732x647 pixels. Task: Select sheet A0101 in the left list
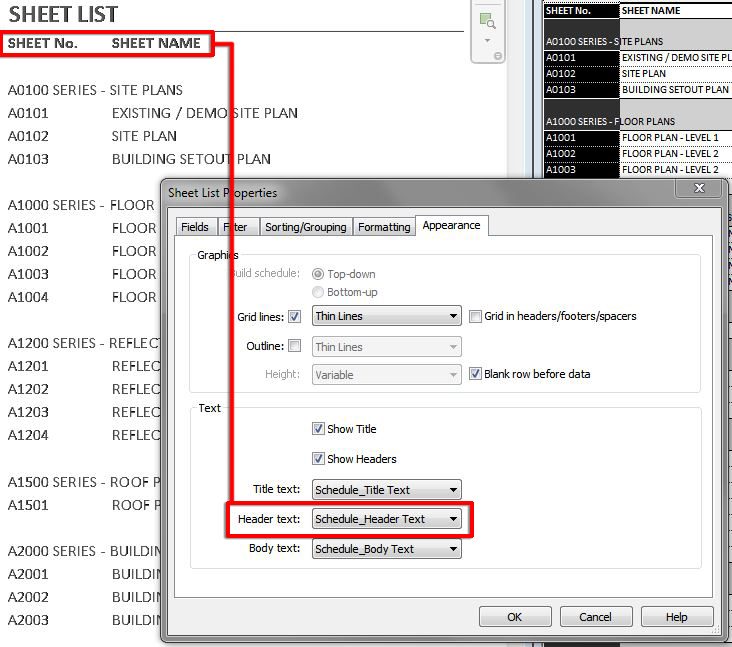tap(28, 113)
